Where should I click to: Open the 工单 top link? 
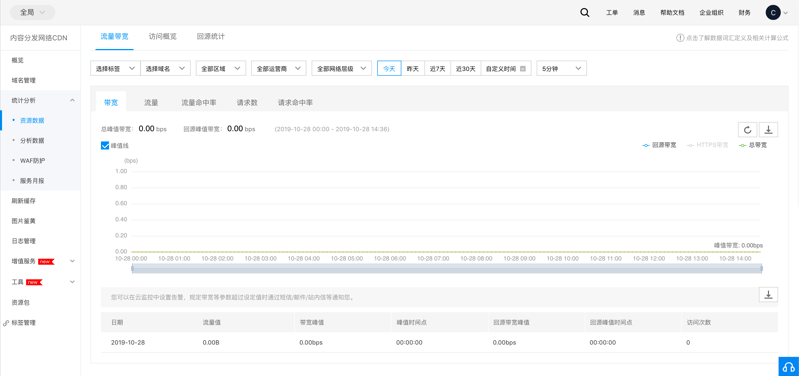point(612,13)
